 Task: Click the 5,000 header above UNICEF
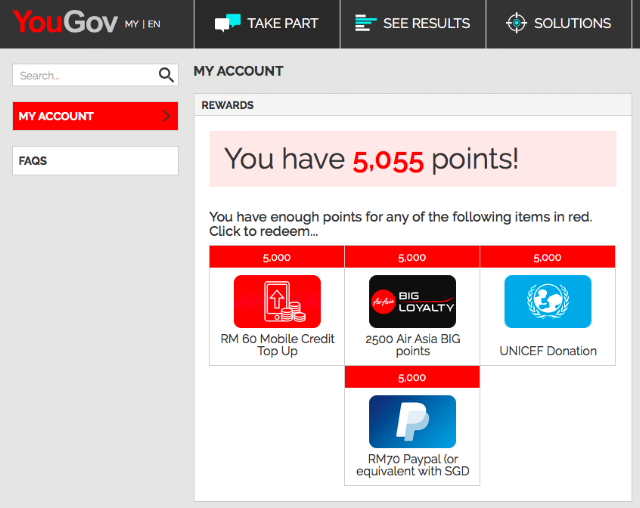548,257
